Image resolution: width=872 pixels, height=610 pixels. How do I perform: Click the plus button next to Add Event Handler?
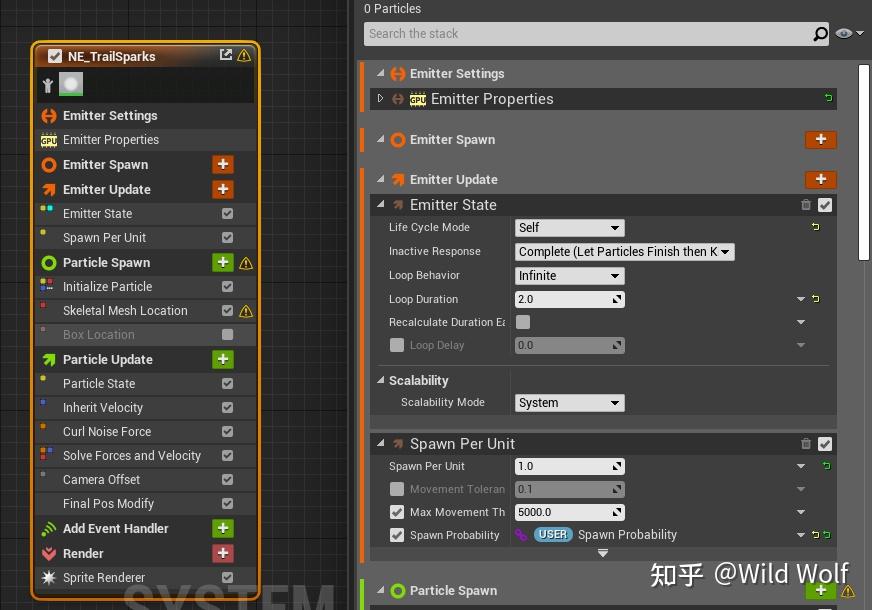pos(222,528)
